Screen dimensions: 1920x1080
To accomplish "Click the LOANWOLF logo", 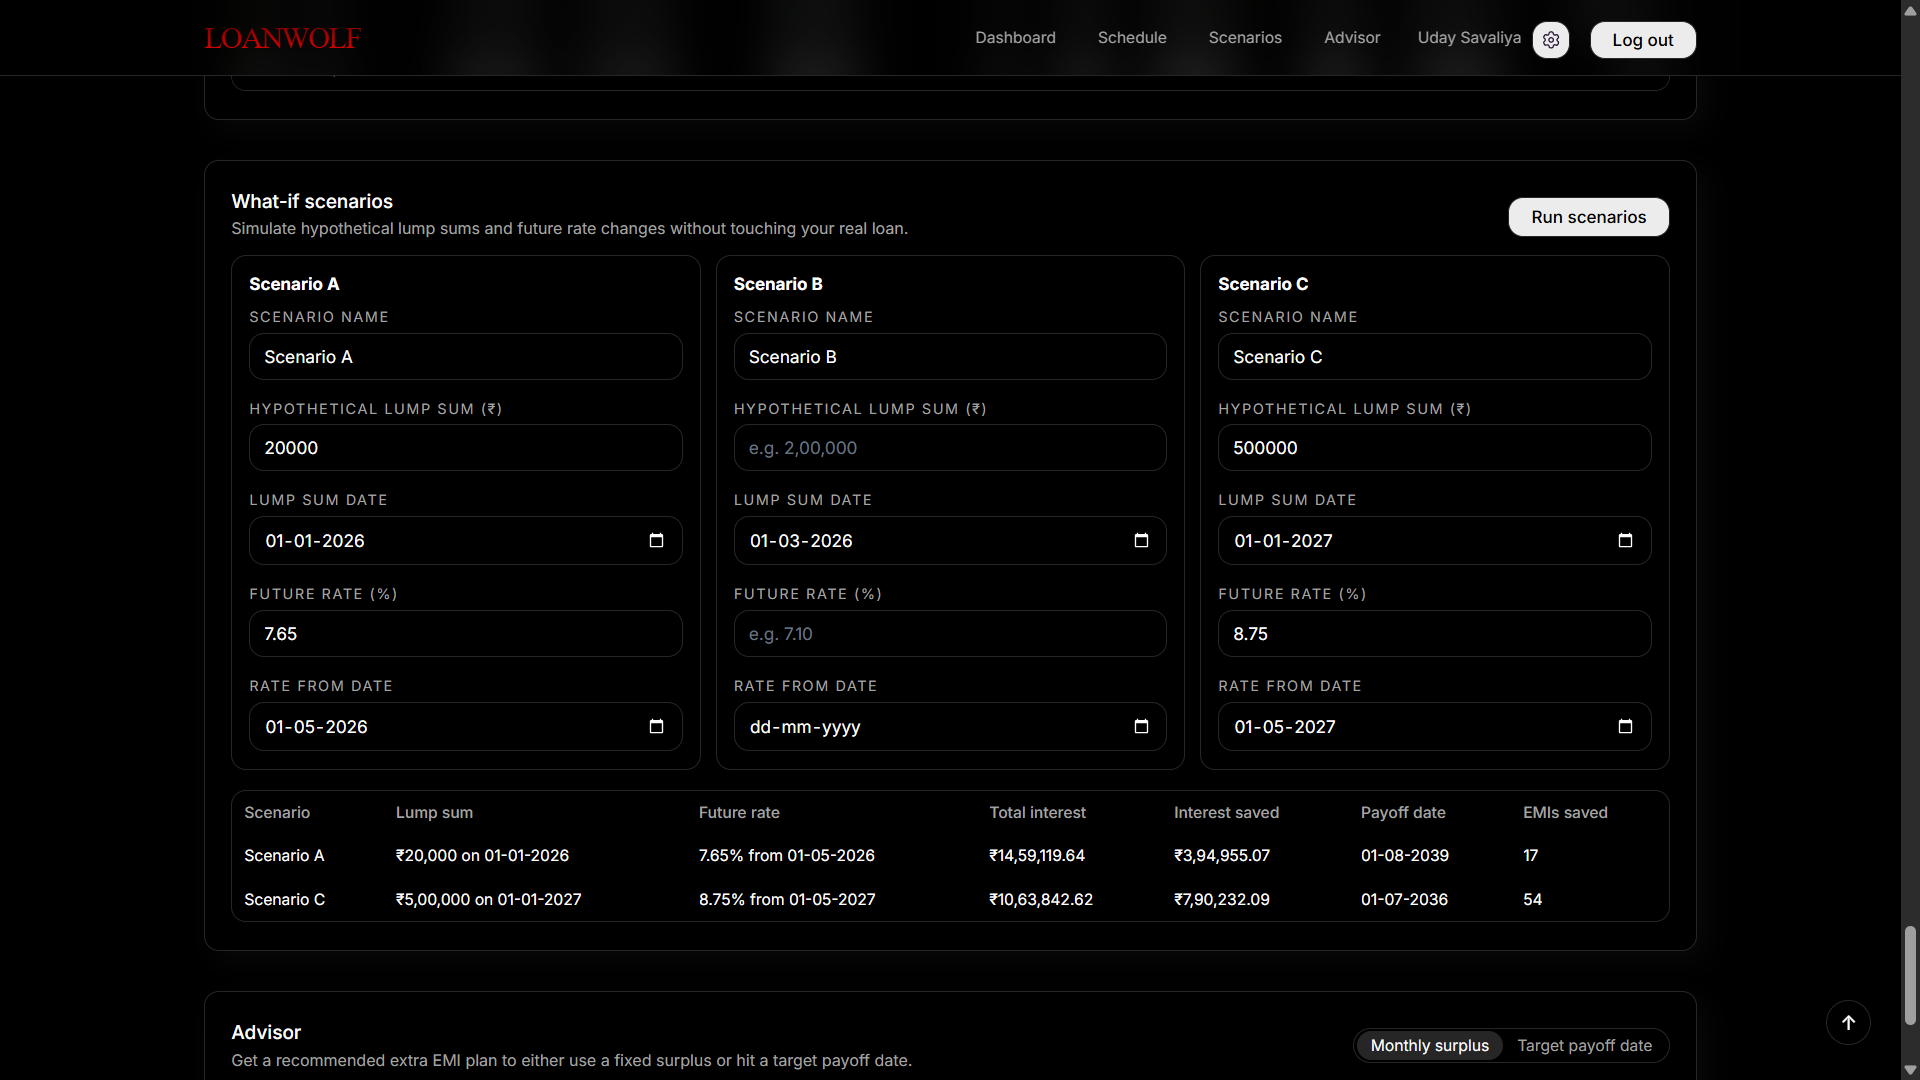I will click(x=282, y=38).
